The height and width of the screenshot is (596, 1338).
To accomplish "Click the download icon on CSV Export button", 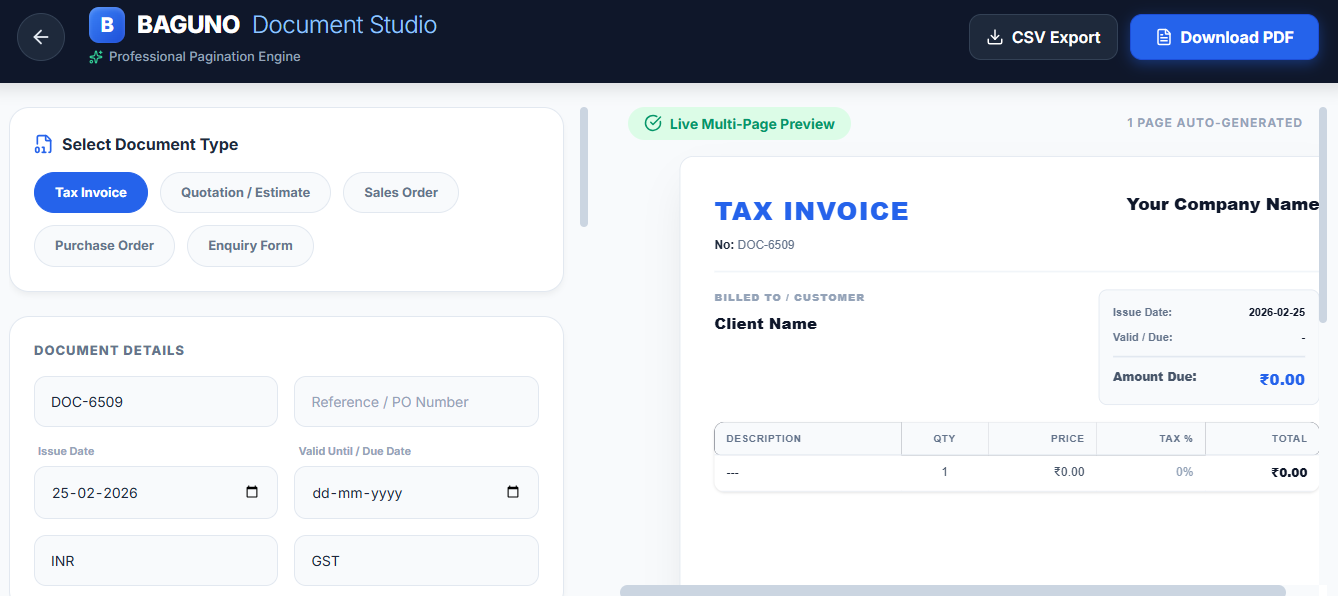I will point(994,36).
